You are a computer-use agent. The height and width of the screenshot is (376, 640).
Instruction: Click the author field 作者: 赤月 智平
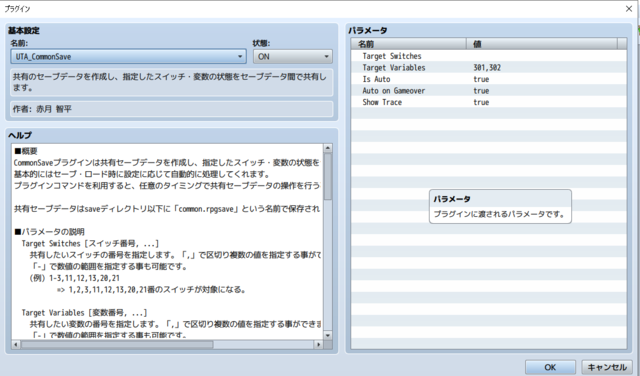tap(171, 109)
